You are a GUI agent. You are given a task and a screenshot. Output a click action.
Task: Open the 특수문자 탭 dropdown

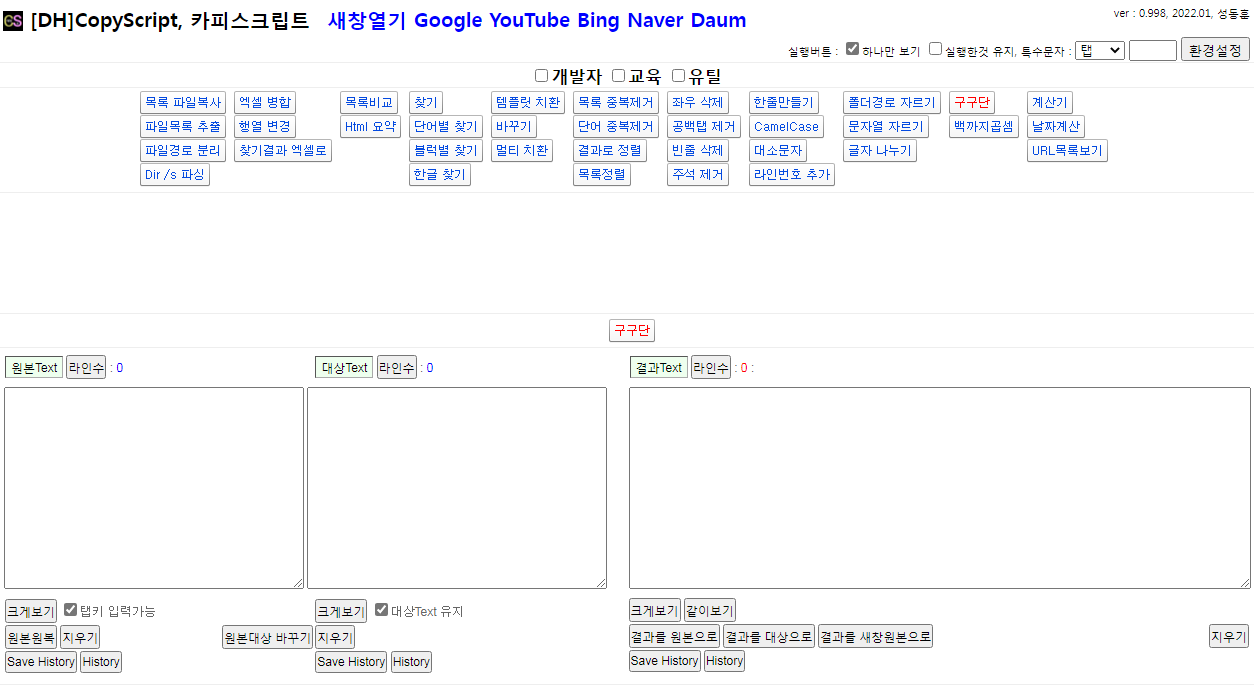click(1099, 50)
